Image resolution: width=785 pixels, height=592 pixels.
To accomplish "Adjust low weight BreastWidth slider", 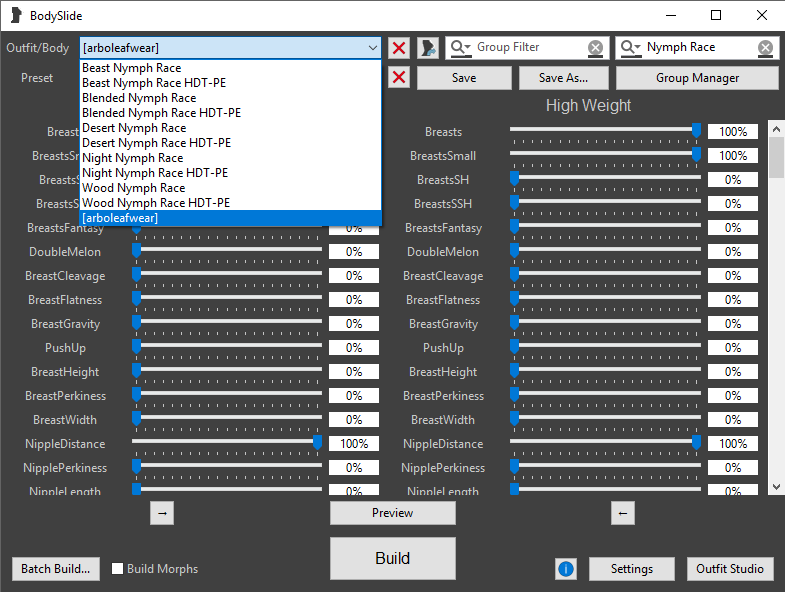I will pos(136,418).
